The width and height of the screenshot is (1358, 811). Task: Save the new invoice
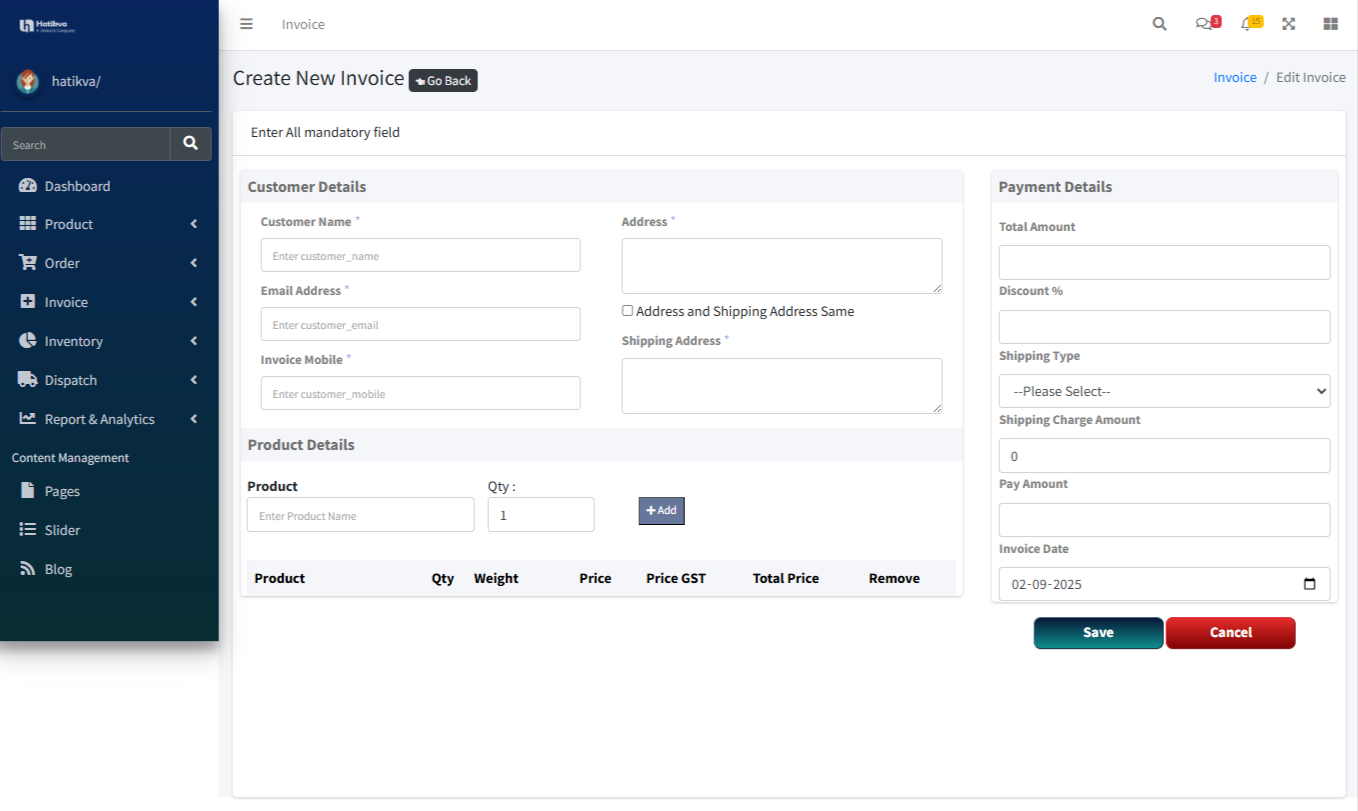point(1097,632)
